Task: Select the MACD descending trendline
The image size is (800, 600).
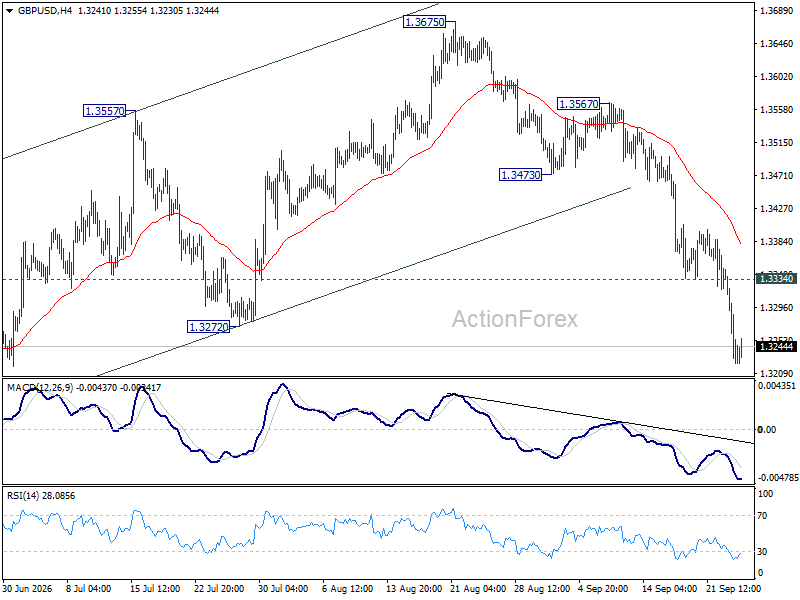Action: click(602, 419)
